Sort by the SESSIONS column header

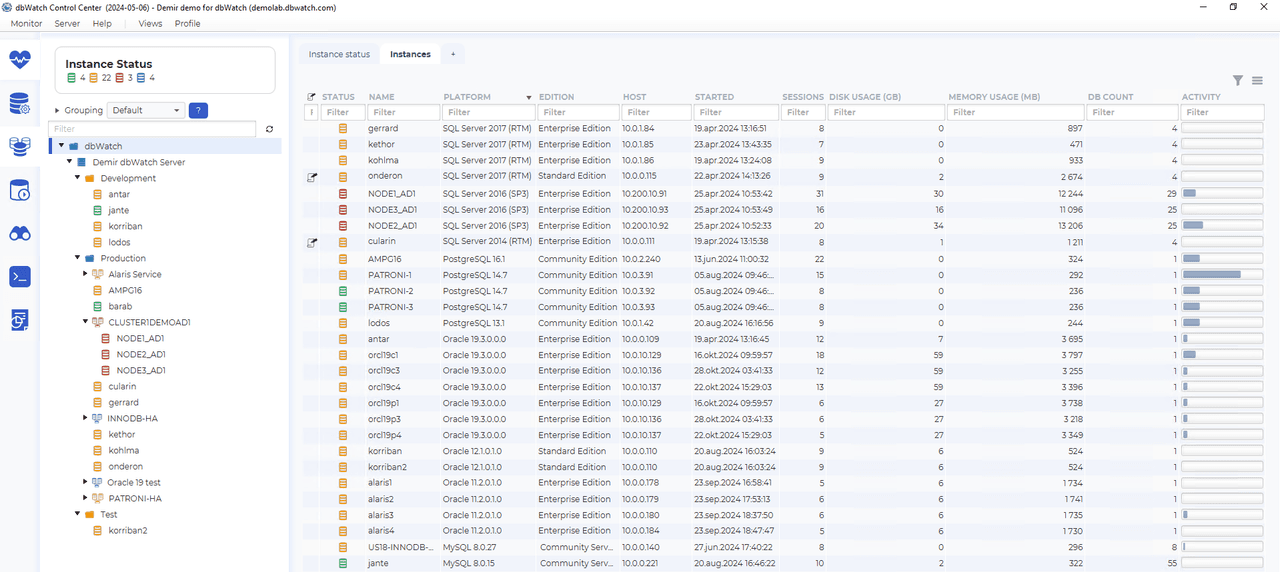pos(803,97)
